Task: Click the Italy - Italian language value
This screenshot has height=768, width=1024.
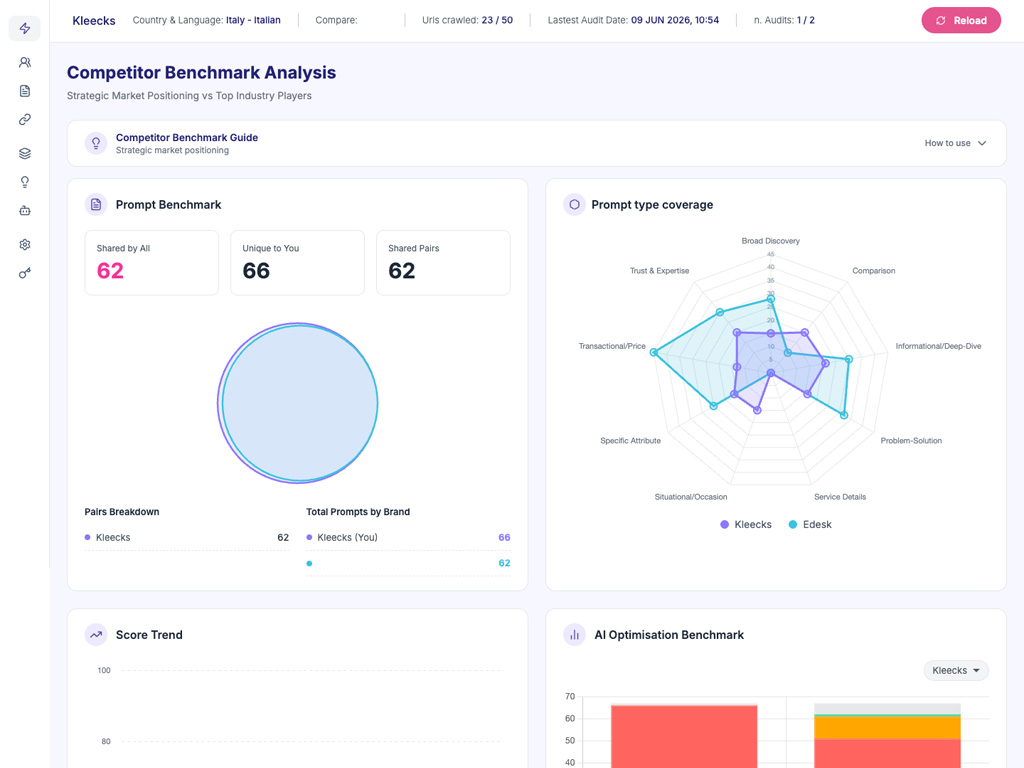Action: pyautogui.click(x=253, y=20)
